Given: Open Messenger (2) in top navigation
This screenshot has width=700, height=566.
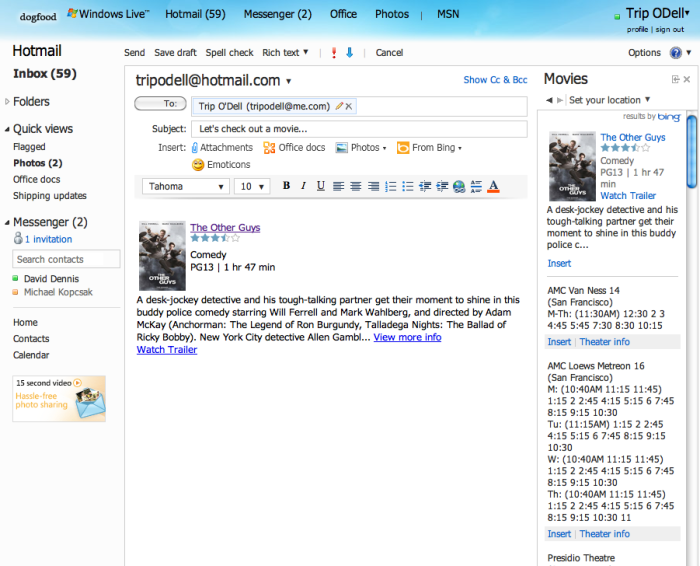Looking at the screenshot, I should coord(278,14).
